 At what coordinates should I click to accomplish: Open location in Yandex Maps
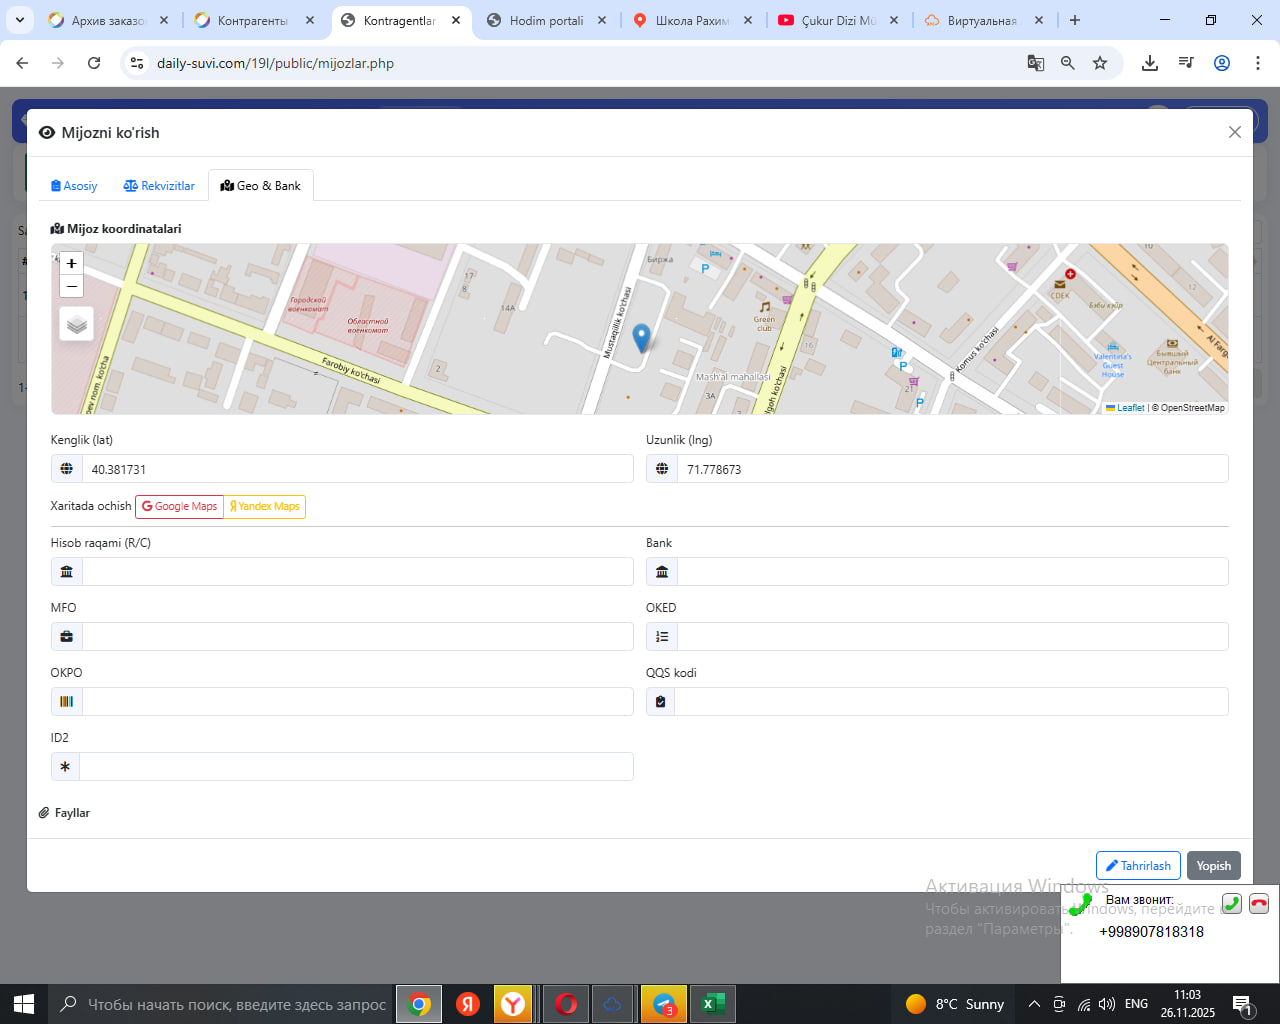point(265,507)
